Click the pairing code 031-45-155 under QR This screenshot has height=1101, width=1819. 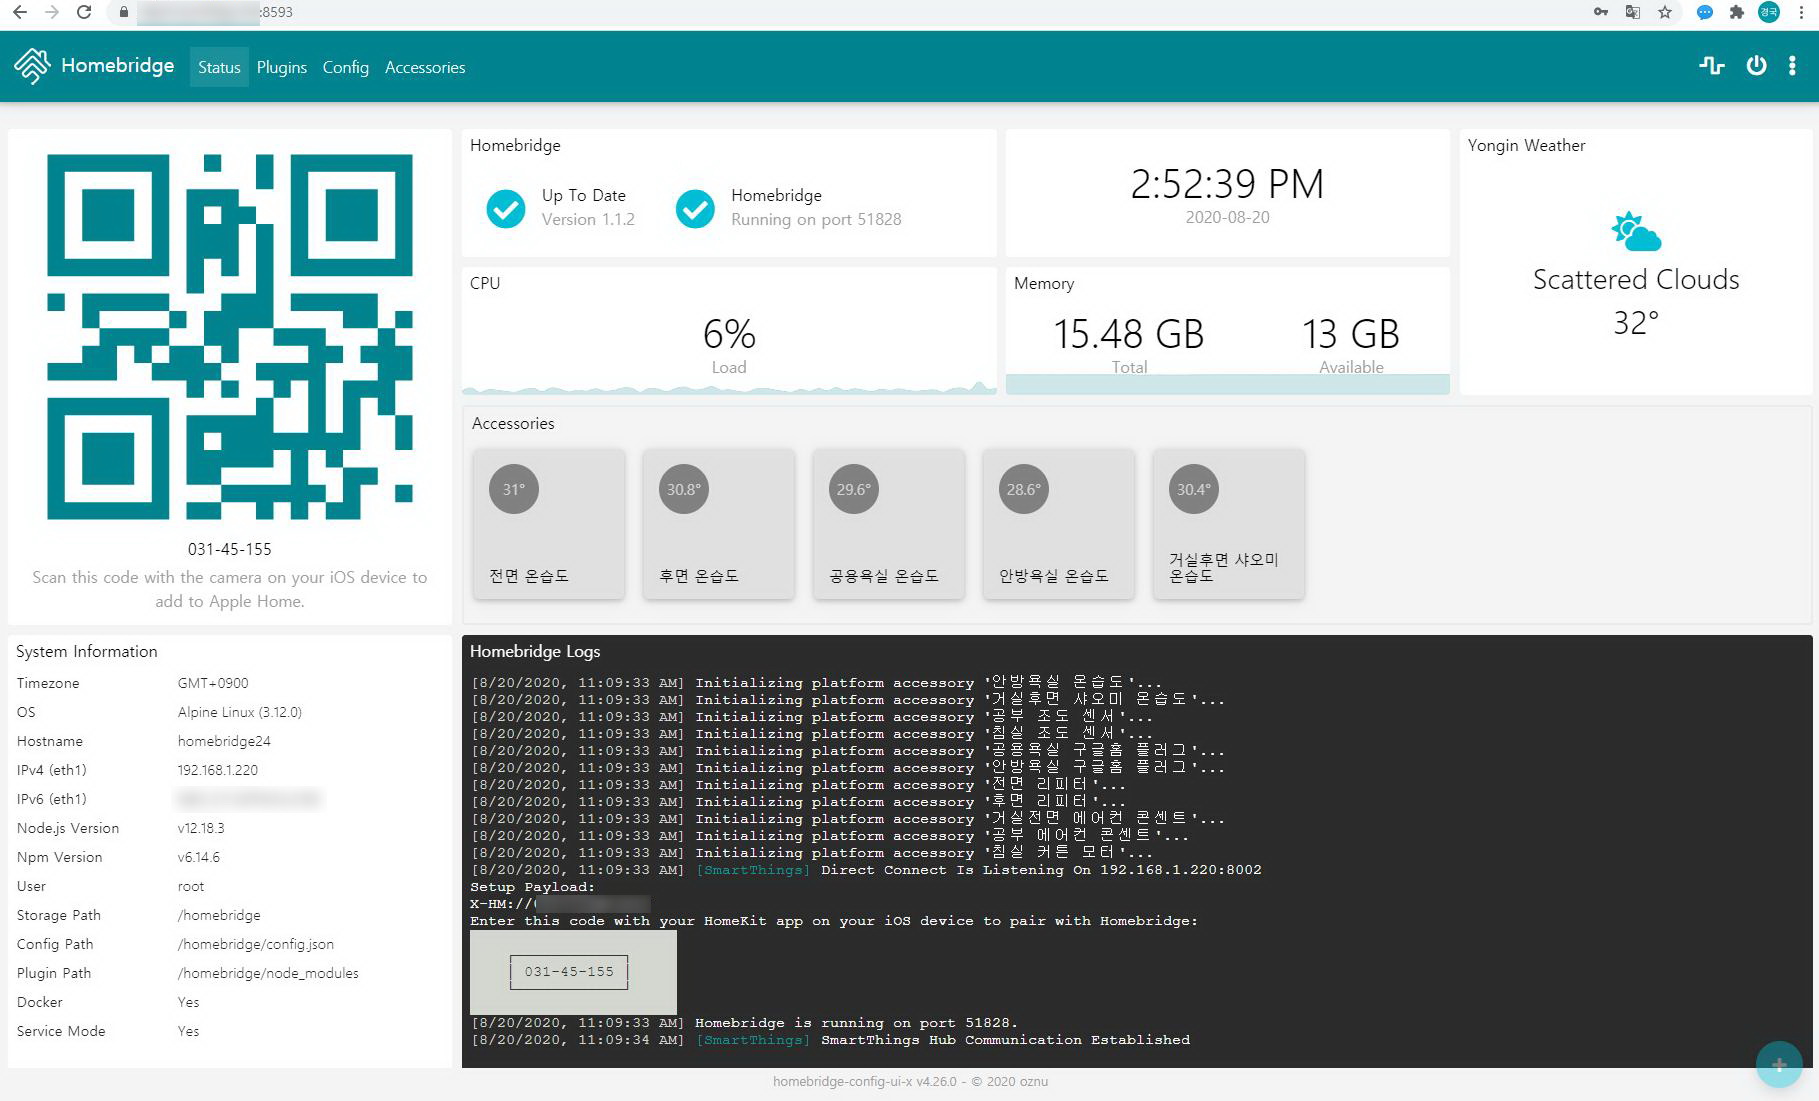click(x=230, y=549)
